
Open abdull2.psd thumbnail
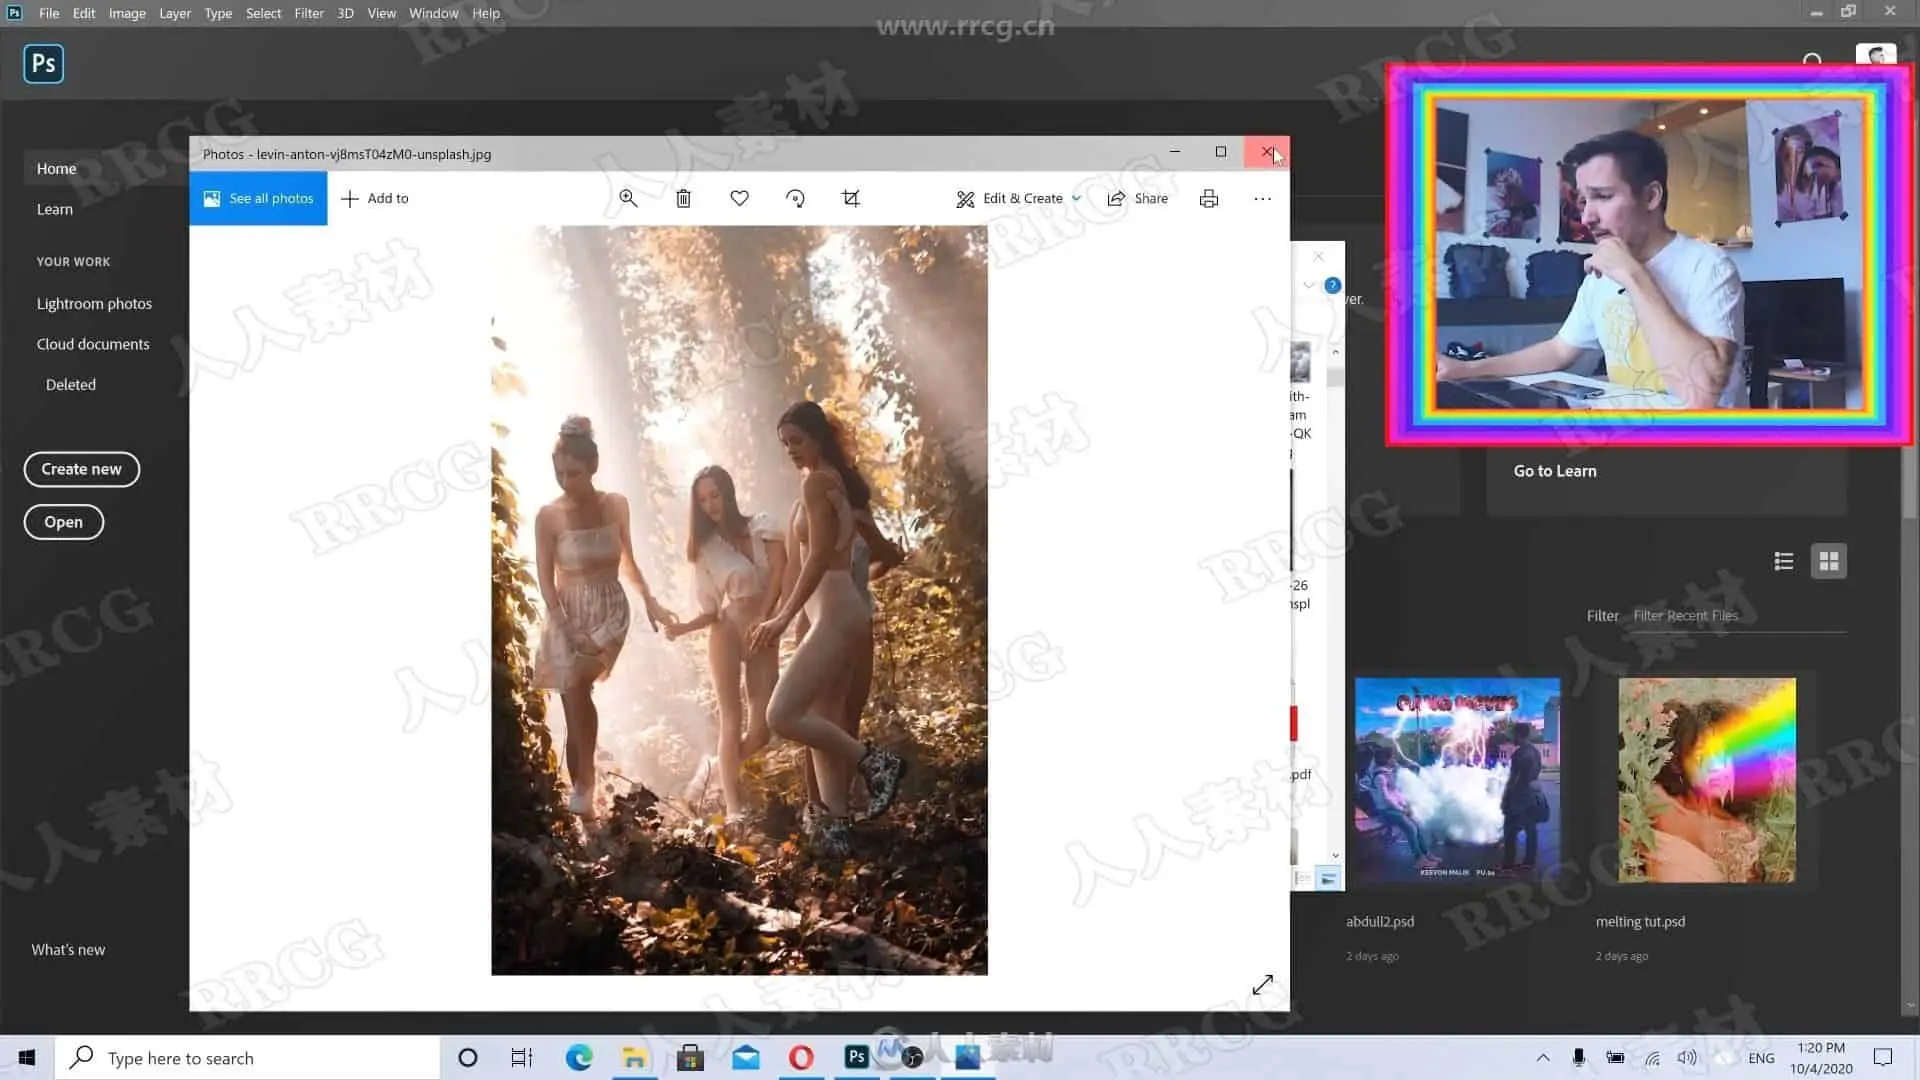click(x=1457, y=780)
